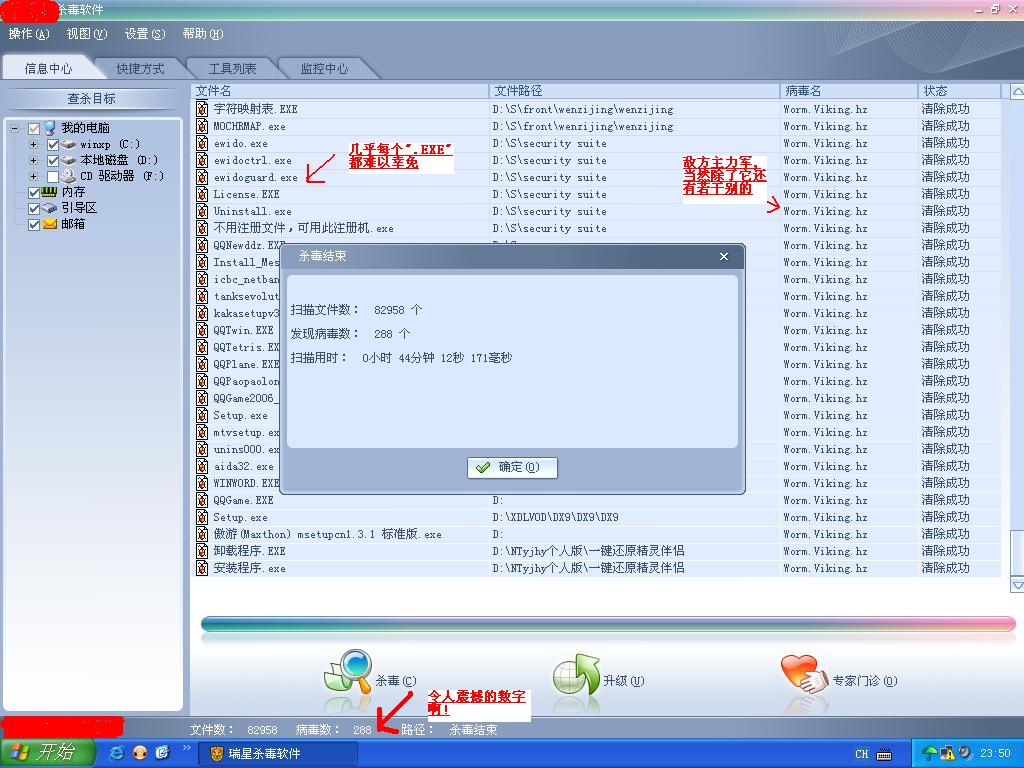The width and height of the screenshot is (1024, 768).
Task: Toggle the 内存 checkbox
Action: coord(34,192)
